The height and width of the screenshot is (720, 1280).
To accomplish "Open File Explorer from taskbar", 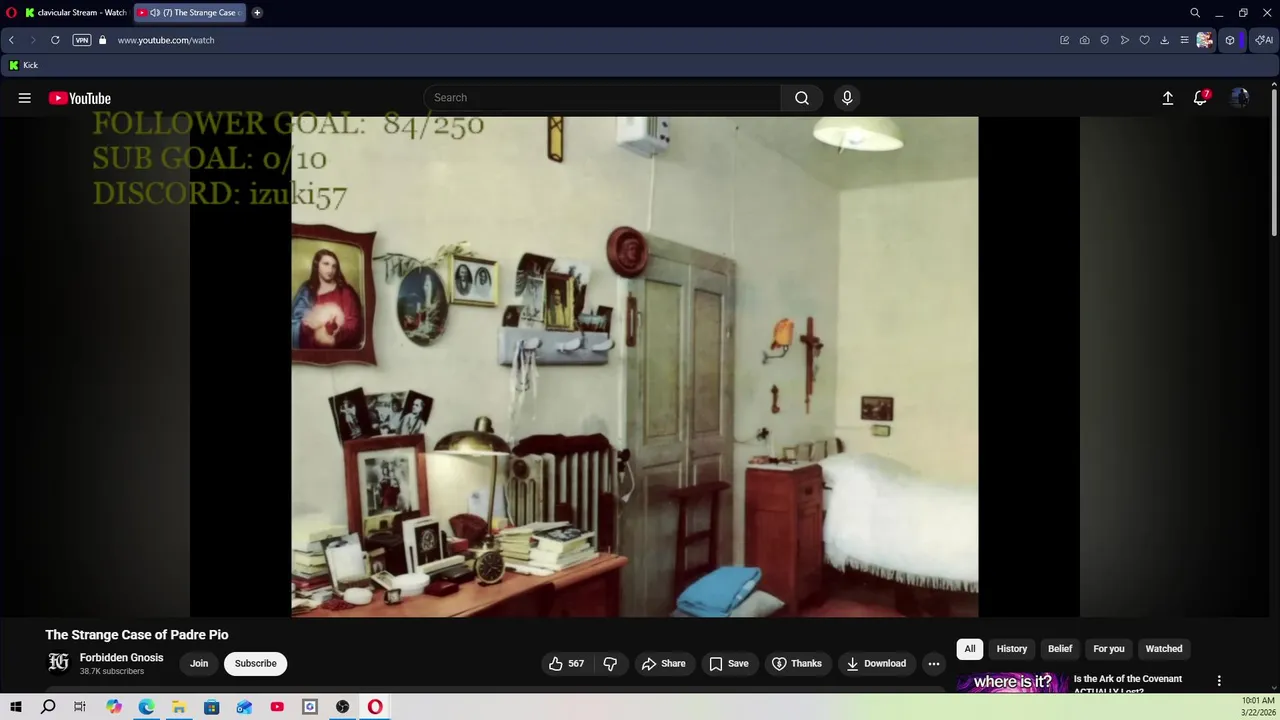I will point(179,707).
